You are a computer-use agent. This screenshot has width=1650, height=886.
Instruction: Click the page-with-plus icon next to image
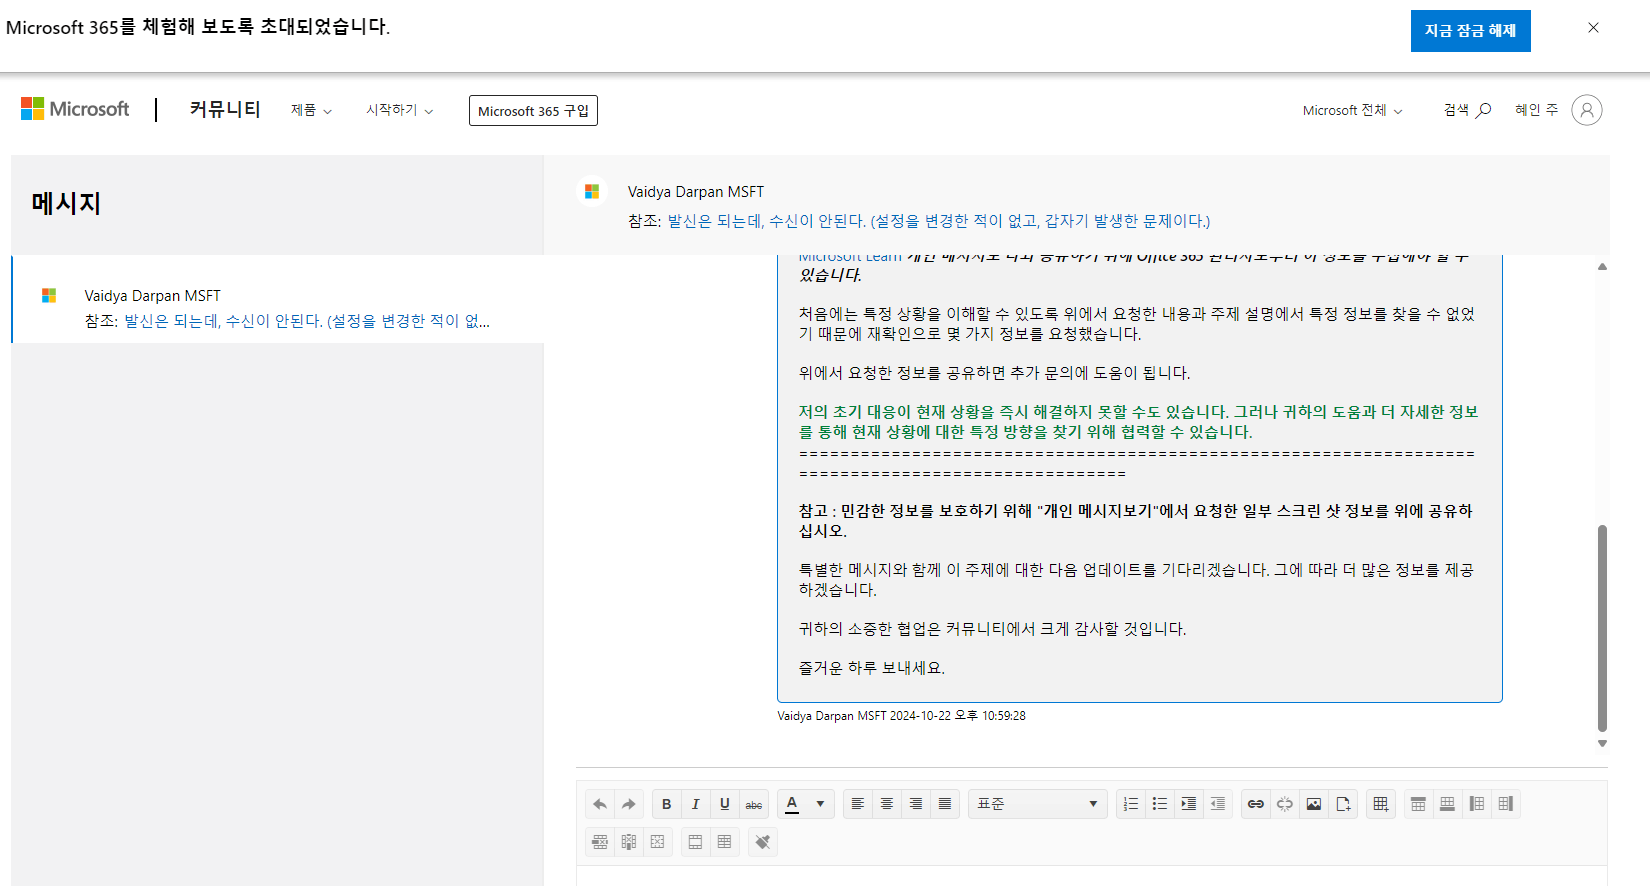[1343, 804]
